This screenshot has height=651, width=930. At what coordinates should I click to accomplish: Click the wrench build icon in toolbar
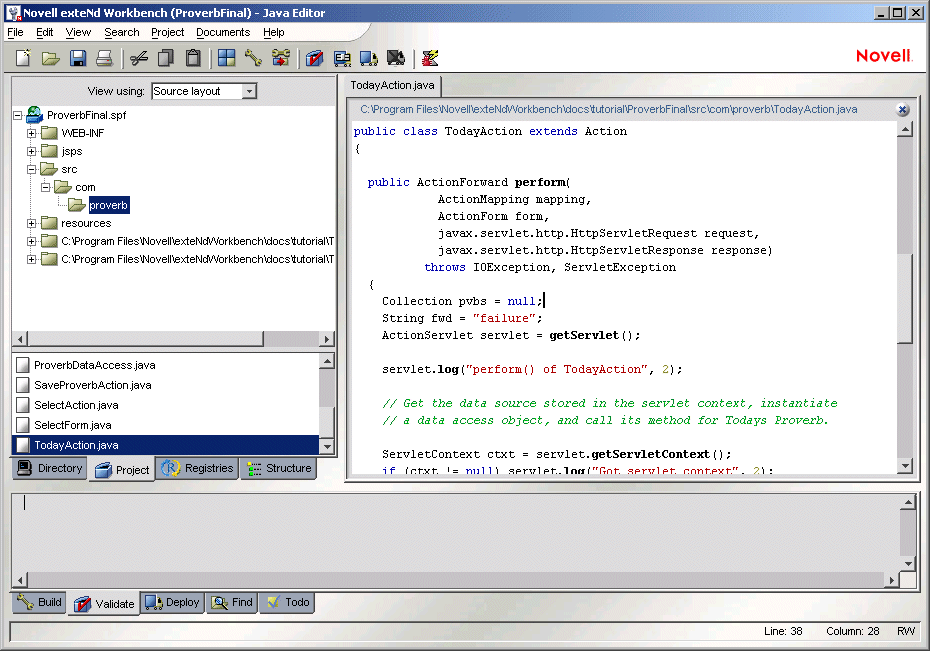pos(253,58)
